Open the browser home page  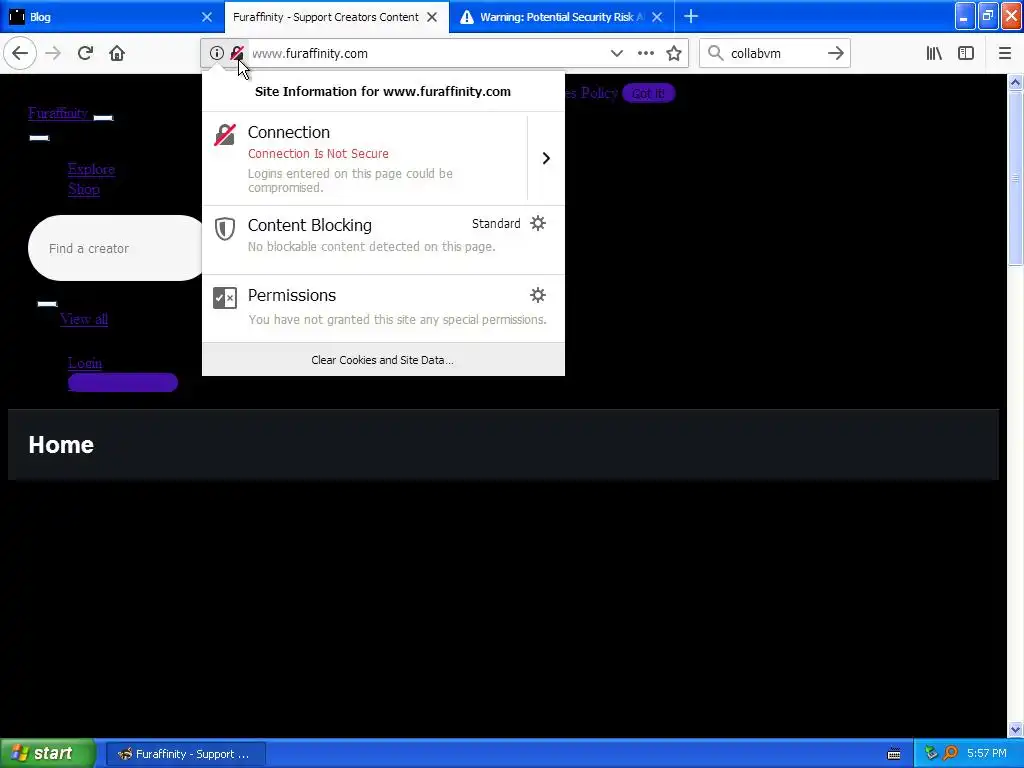(117, 54)
